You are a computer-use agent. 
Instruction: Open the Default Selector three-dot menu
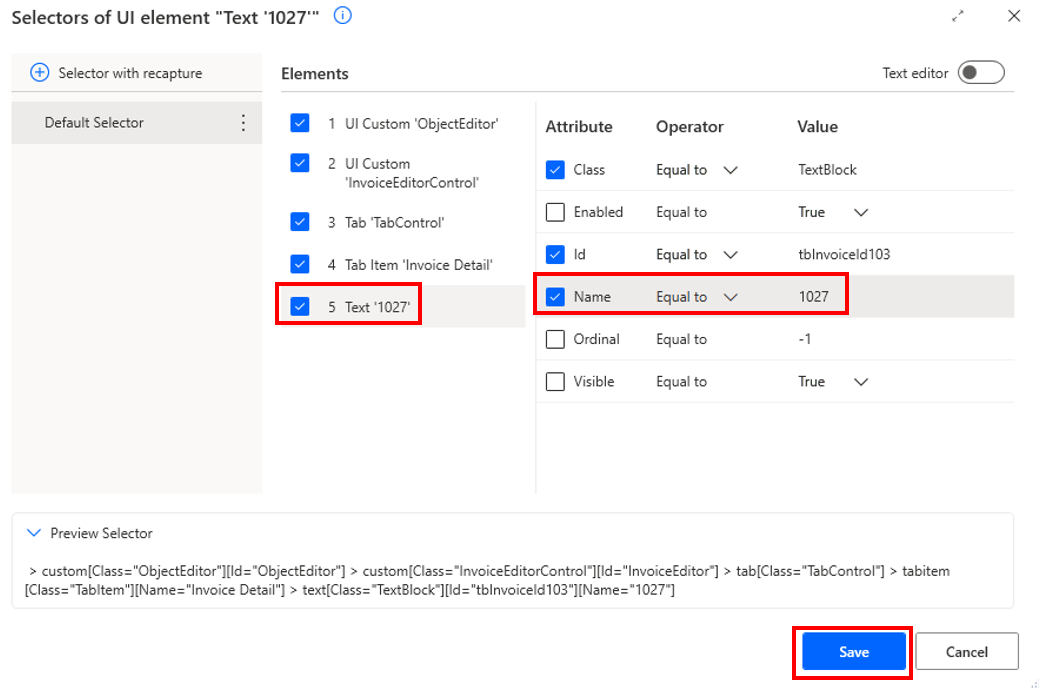click(x=243, y=123)
